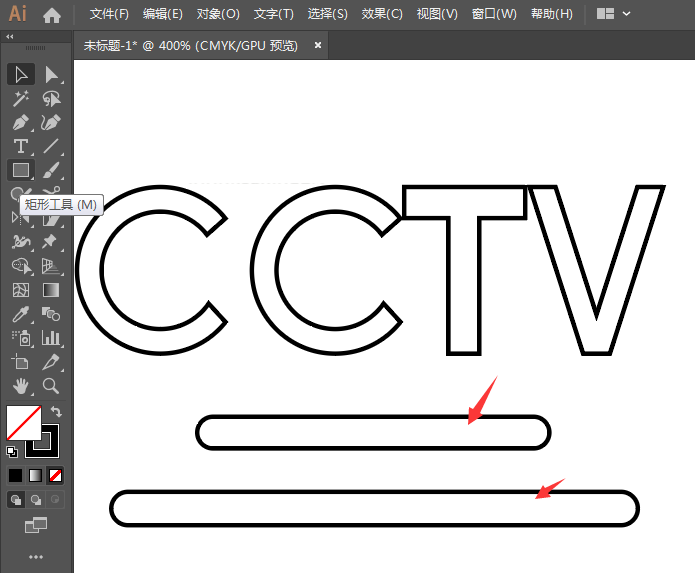695x573 pixels.
Task: Open the 帮助(H) menu
Action: 552,14
